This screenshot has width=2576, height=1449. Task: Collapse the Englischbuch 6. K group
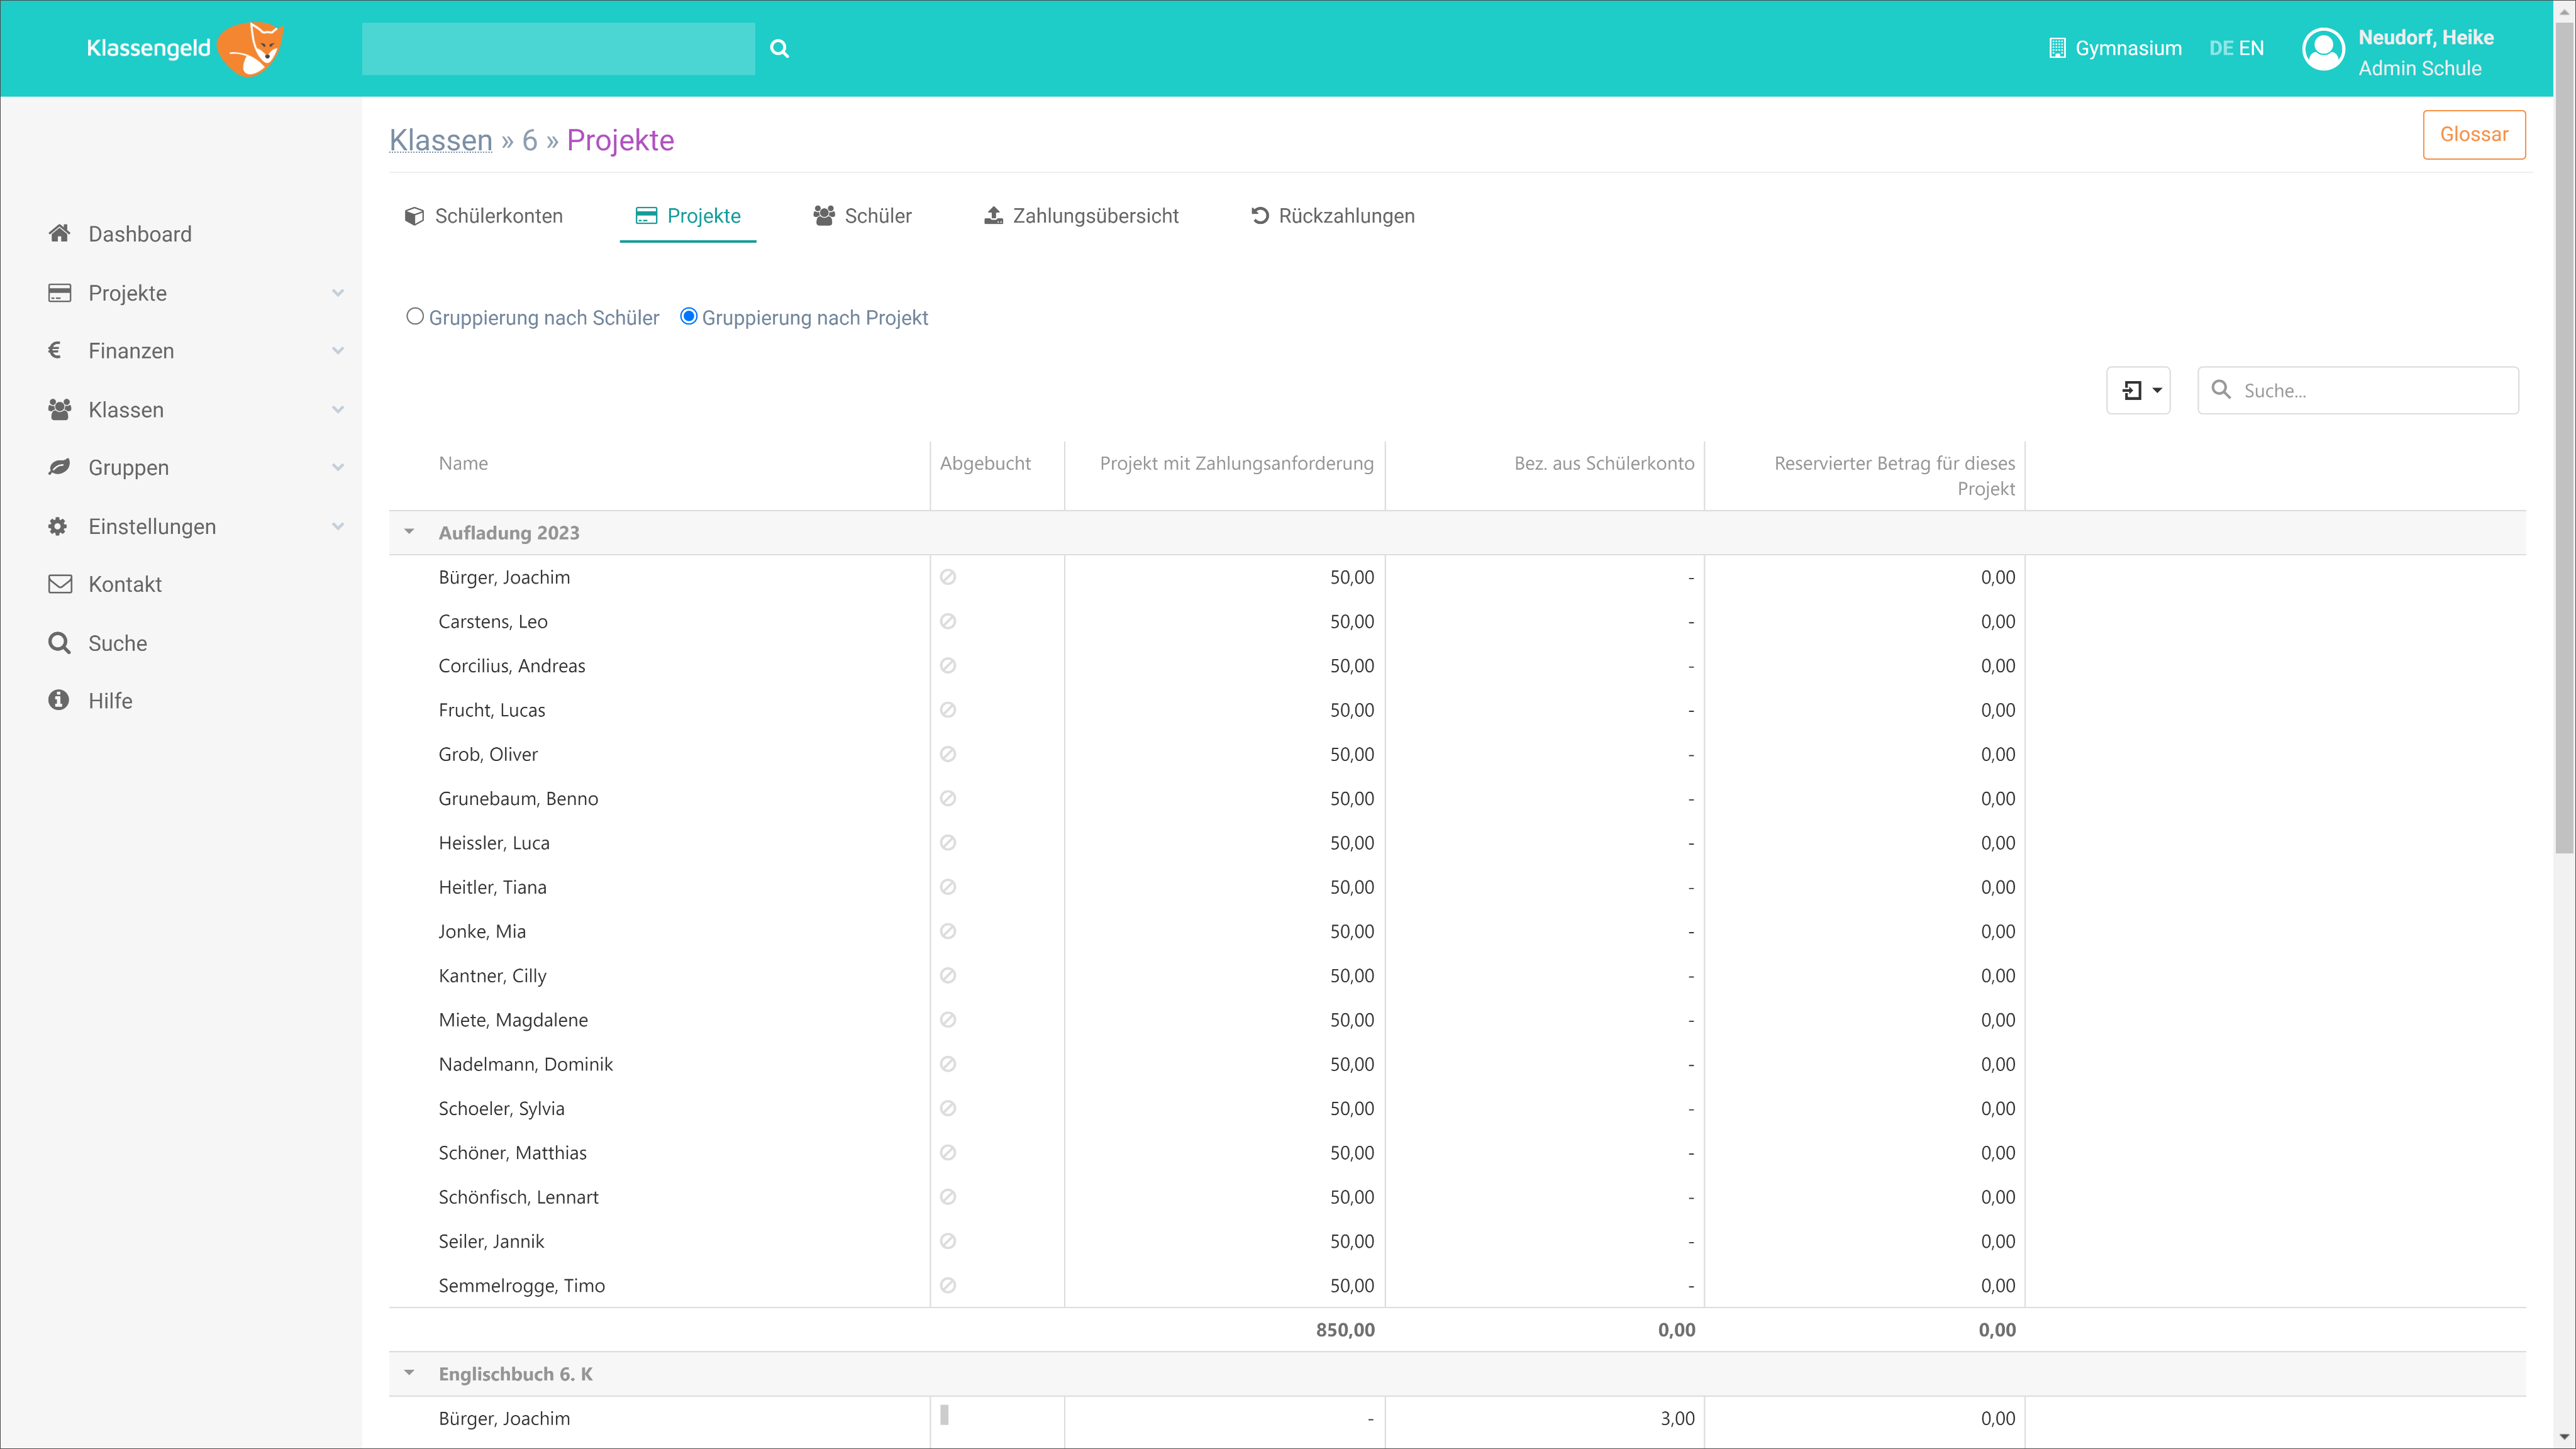pyautogui.click(x=409, y=1373)
